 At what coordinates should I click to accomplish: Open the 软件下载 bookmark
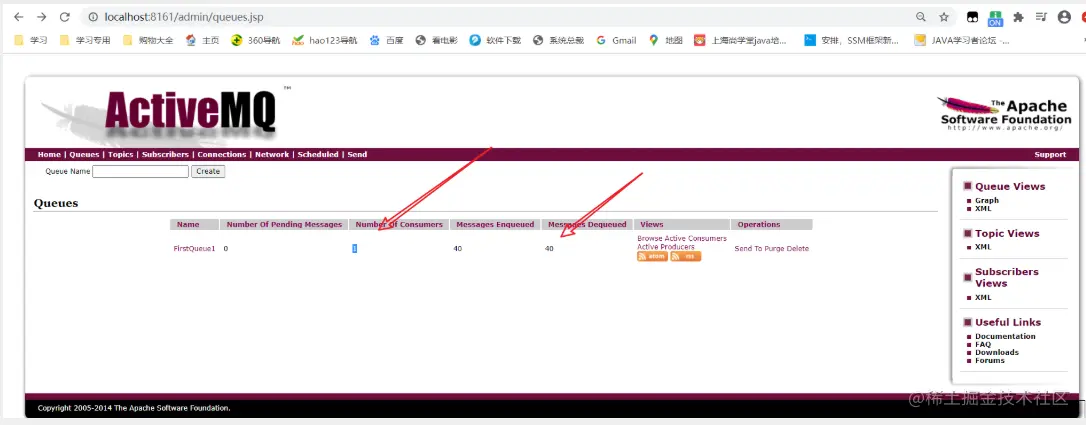coord(495,40)
